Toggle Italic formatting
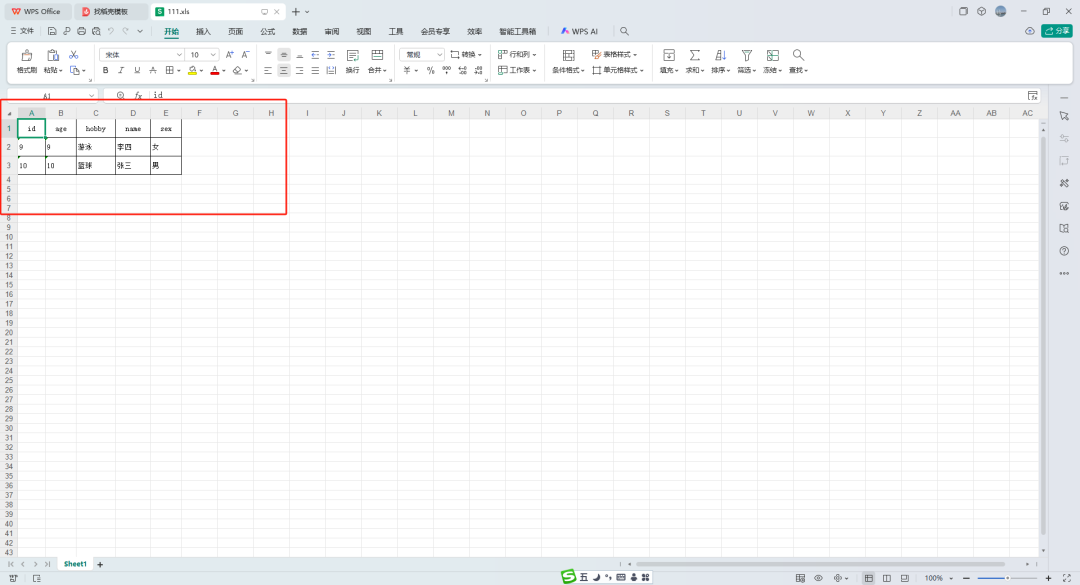 [x=121, y=71]
